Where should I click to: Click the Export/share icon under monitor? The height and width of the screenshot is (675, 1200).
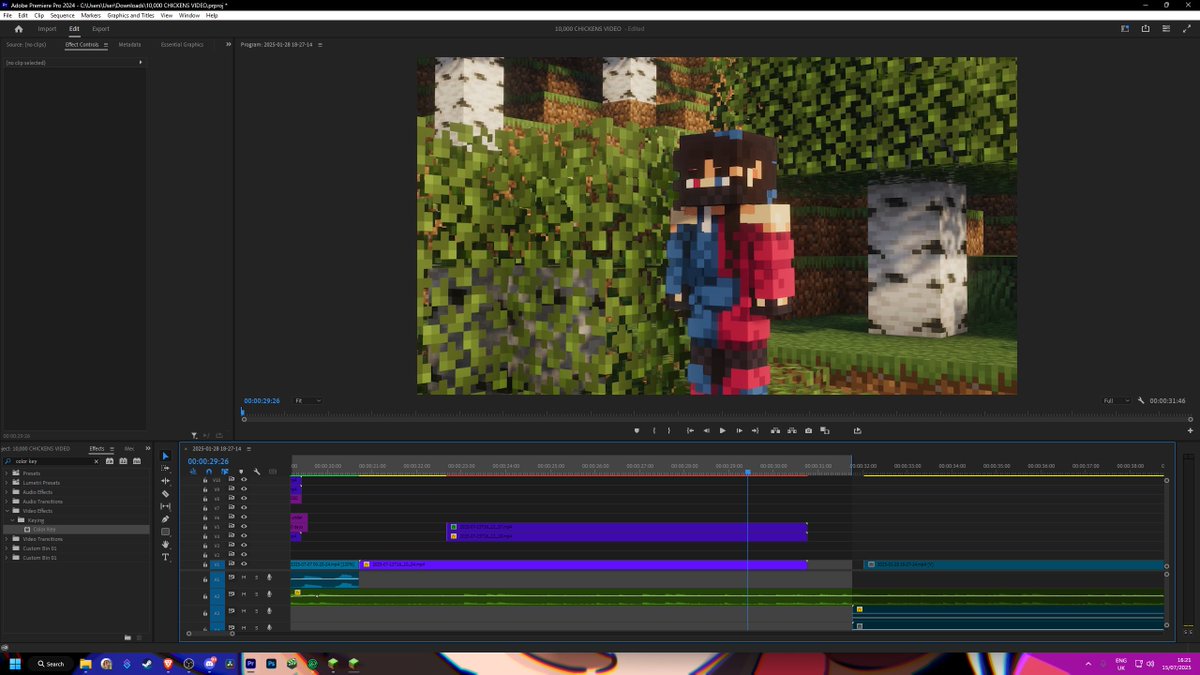857,431
